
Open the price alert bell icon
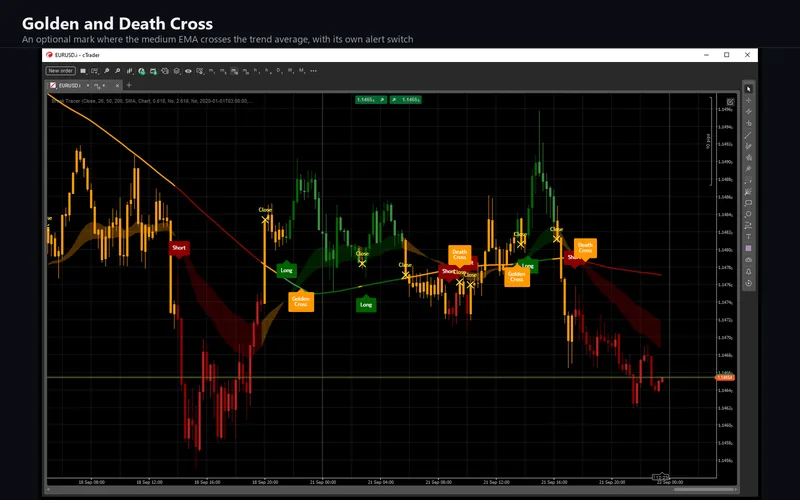pos(748,271)
